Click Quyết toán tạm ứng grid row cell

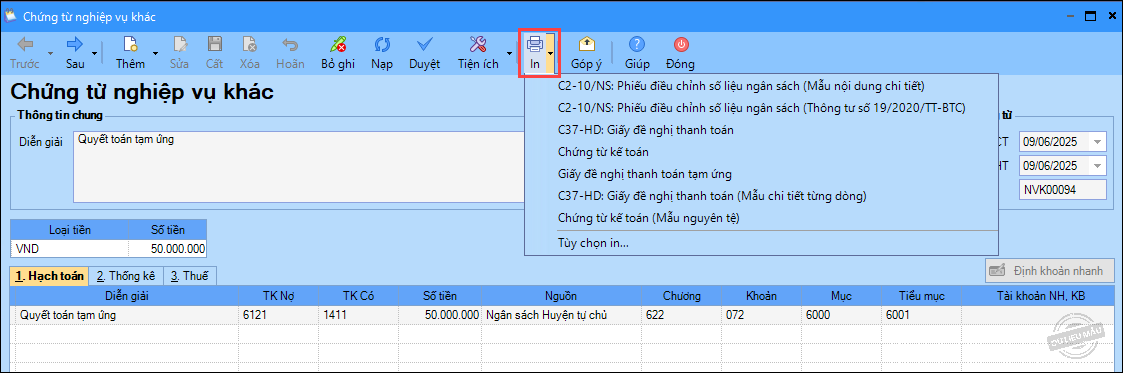[126, 314]
